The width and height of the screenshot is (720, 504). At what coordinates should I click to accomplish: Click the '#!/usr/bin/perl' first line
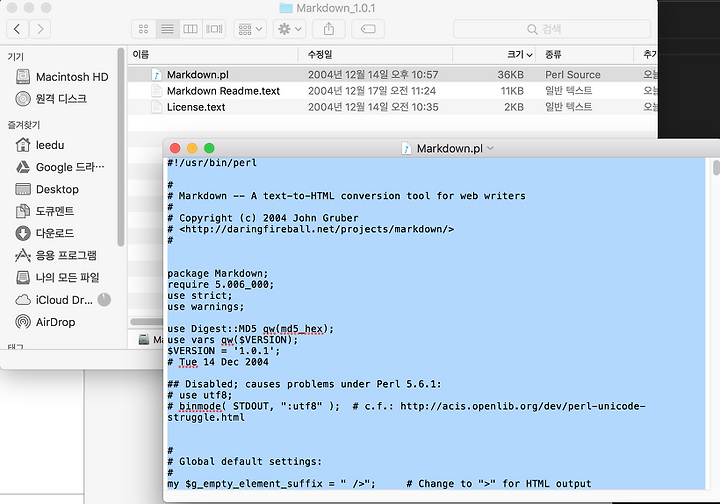coord(212,163)
